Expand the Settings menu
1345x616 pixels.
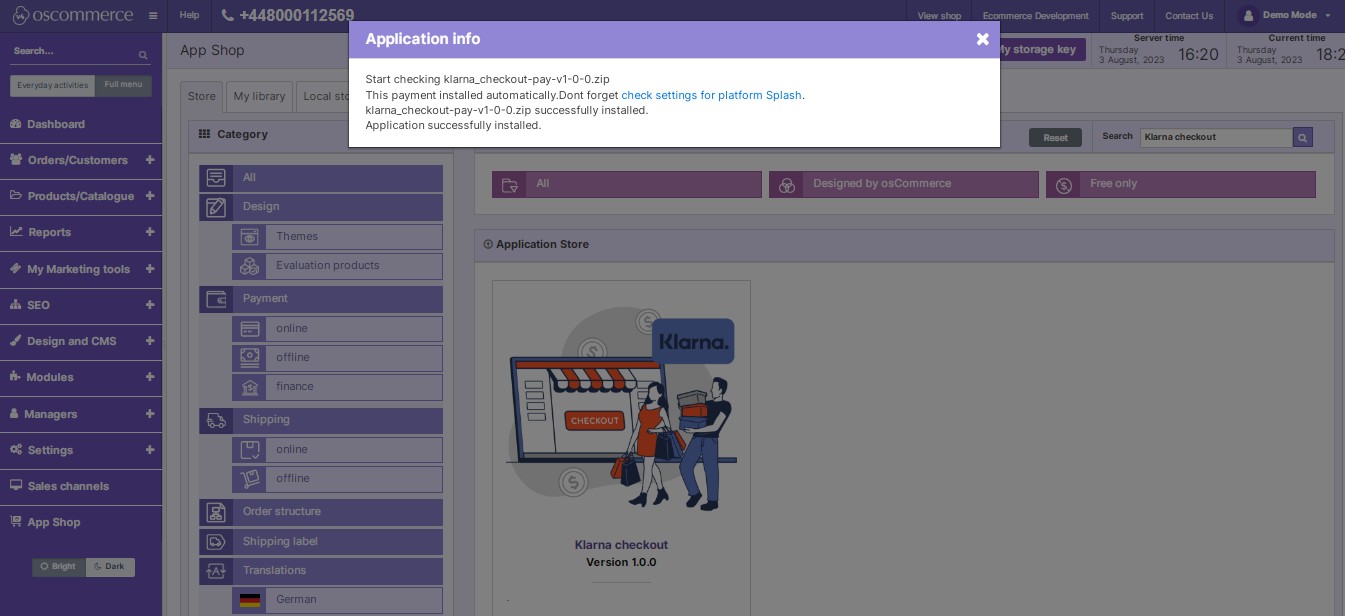pos(150,450)
